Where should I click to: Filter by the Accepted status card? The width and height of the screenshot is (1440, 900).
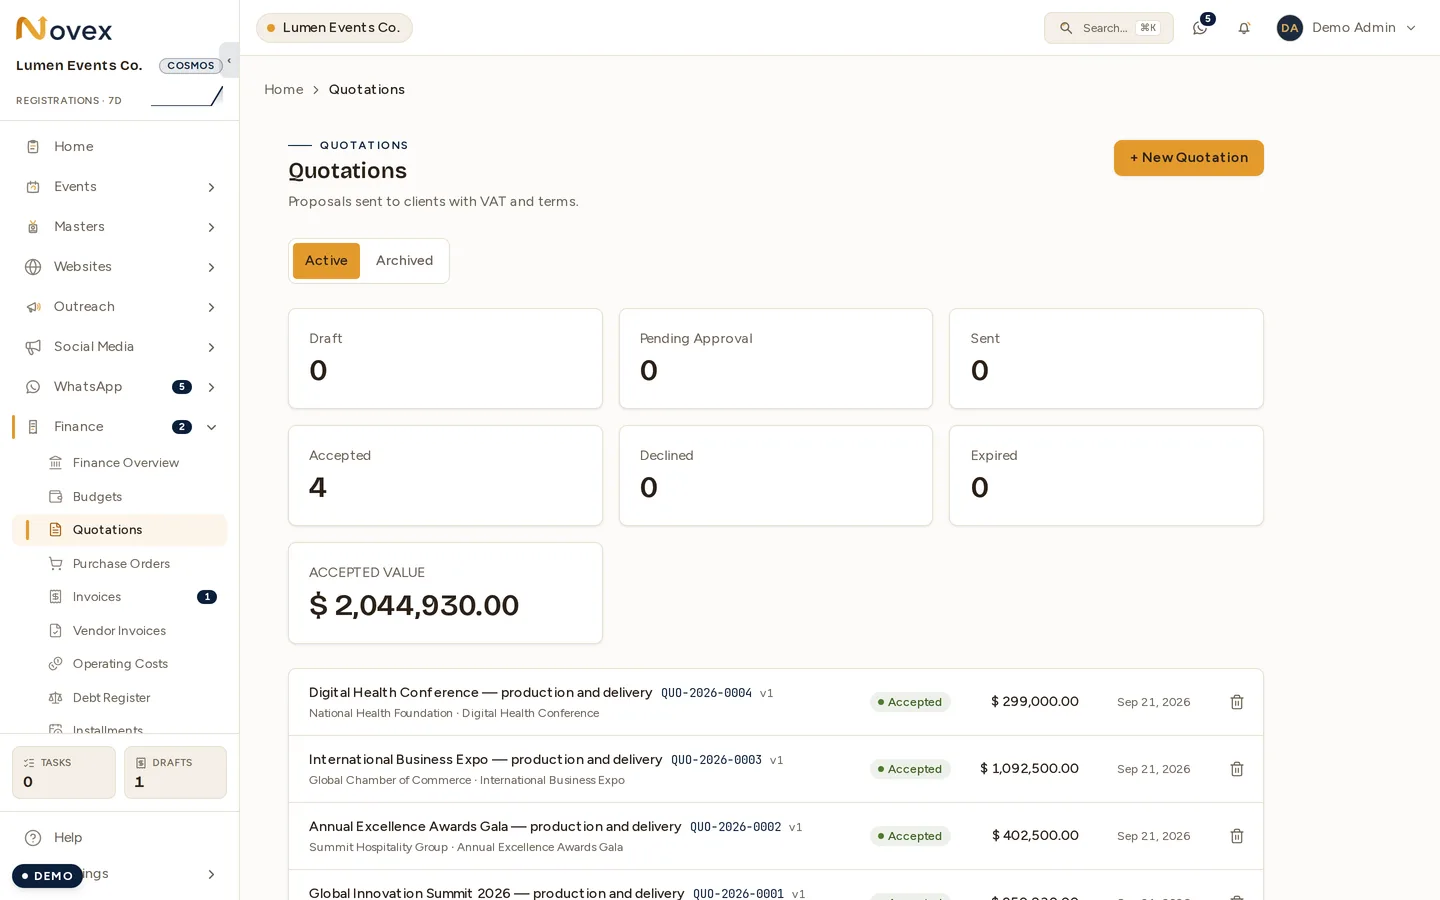(445, 476)
